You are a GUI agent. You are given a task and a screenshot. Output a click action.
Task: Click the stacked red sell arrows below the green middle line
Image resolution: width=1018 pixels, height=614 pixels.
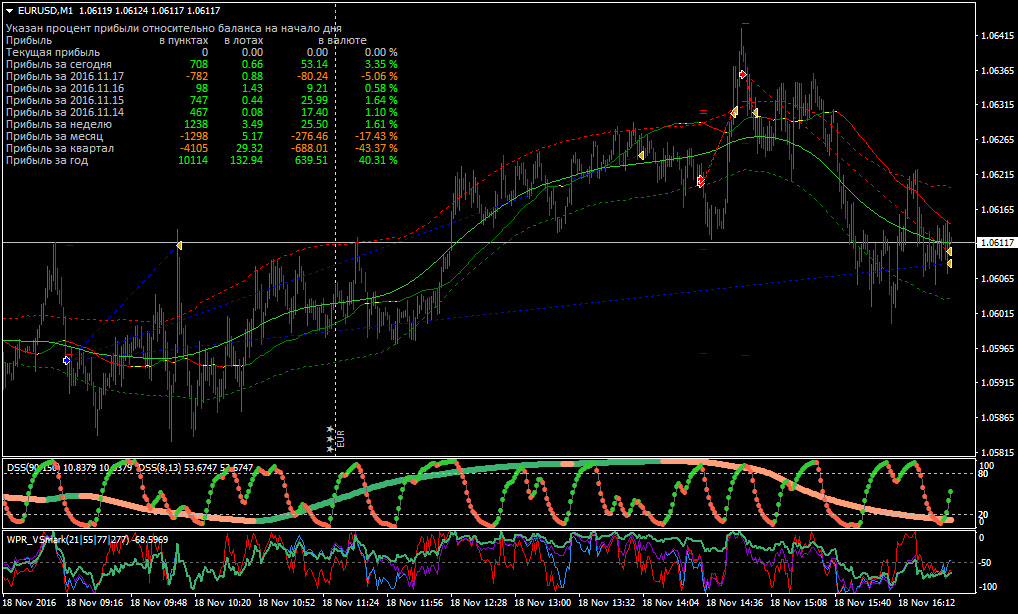point(701,181)
